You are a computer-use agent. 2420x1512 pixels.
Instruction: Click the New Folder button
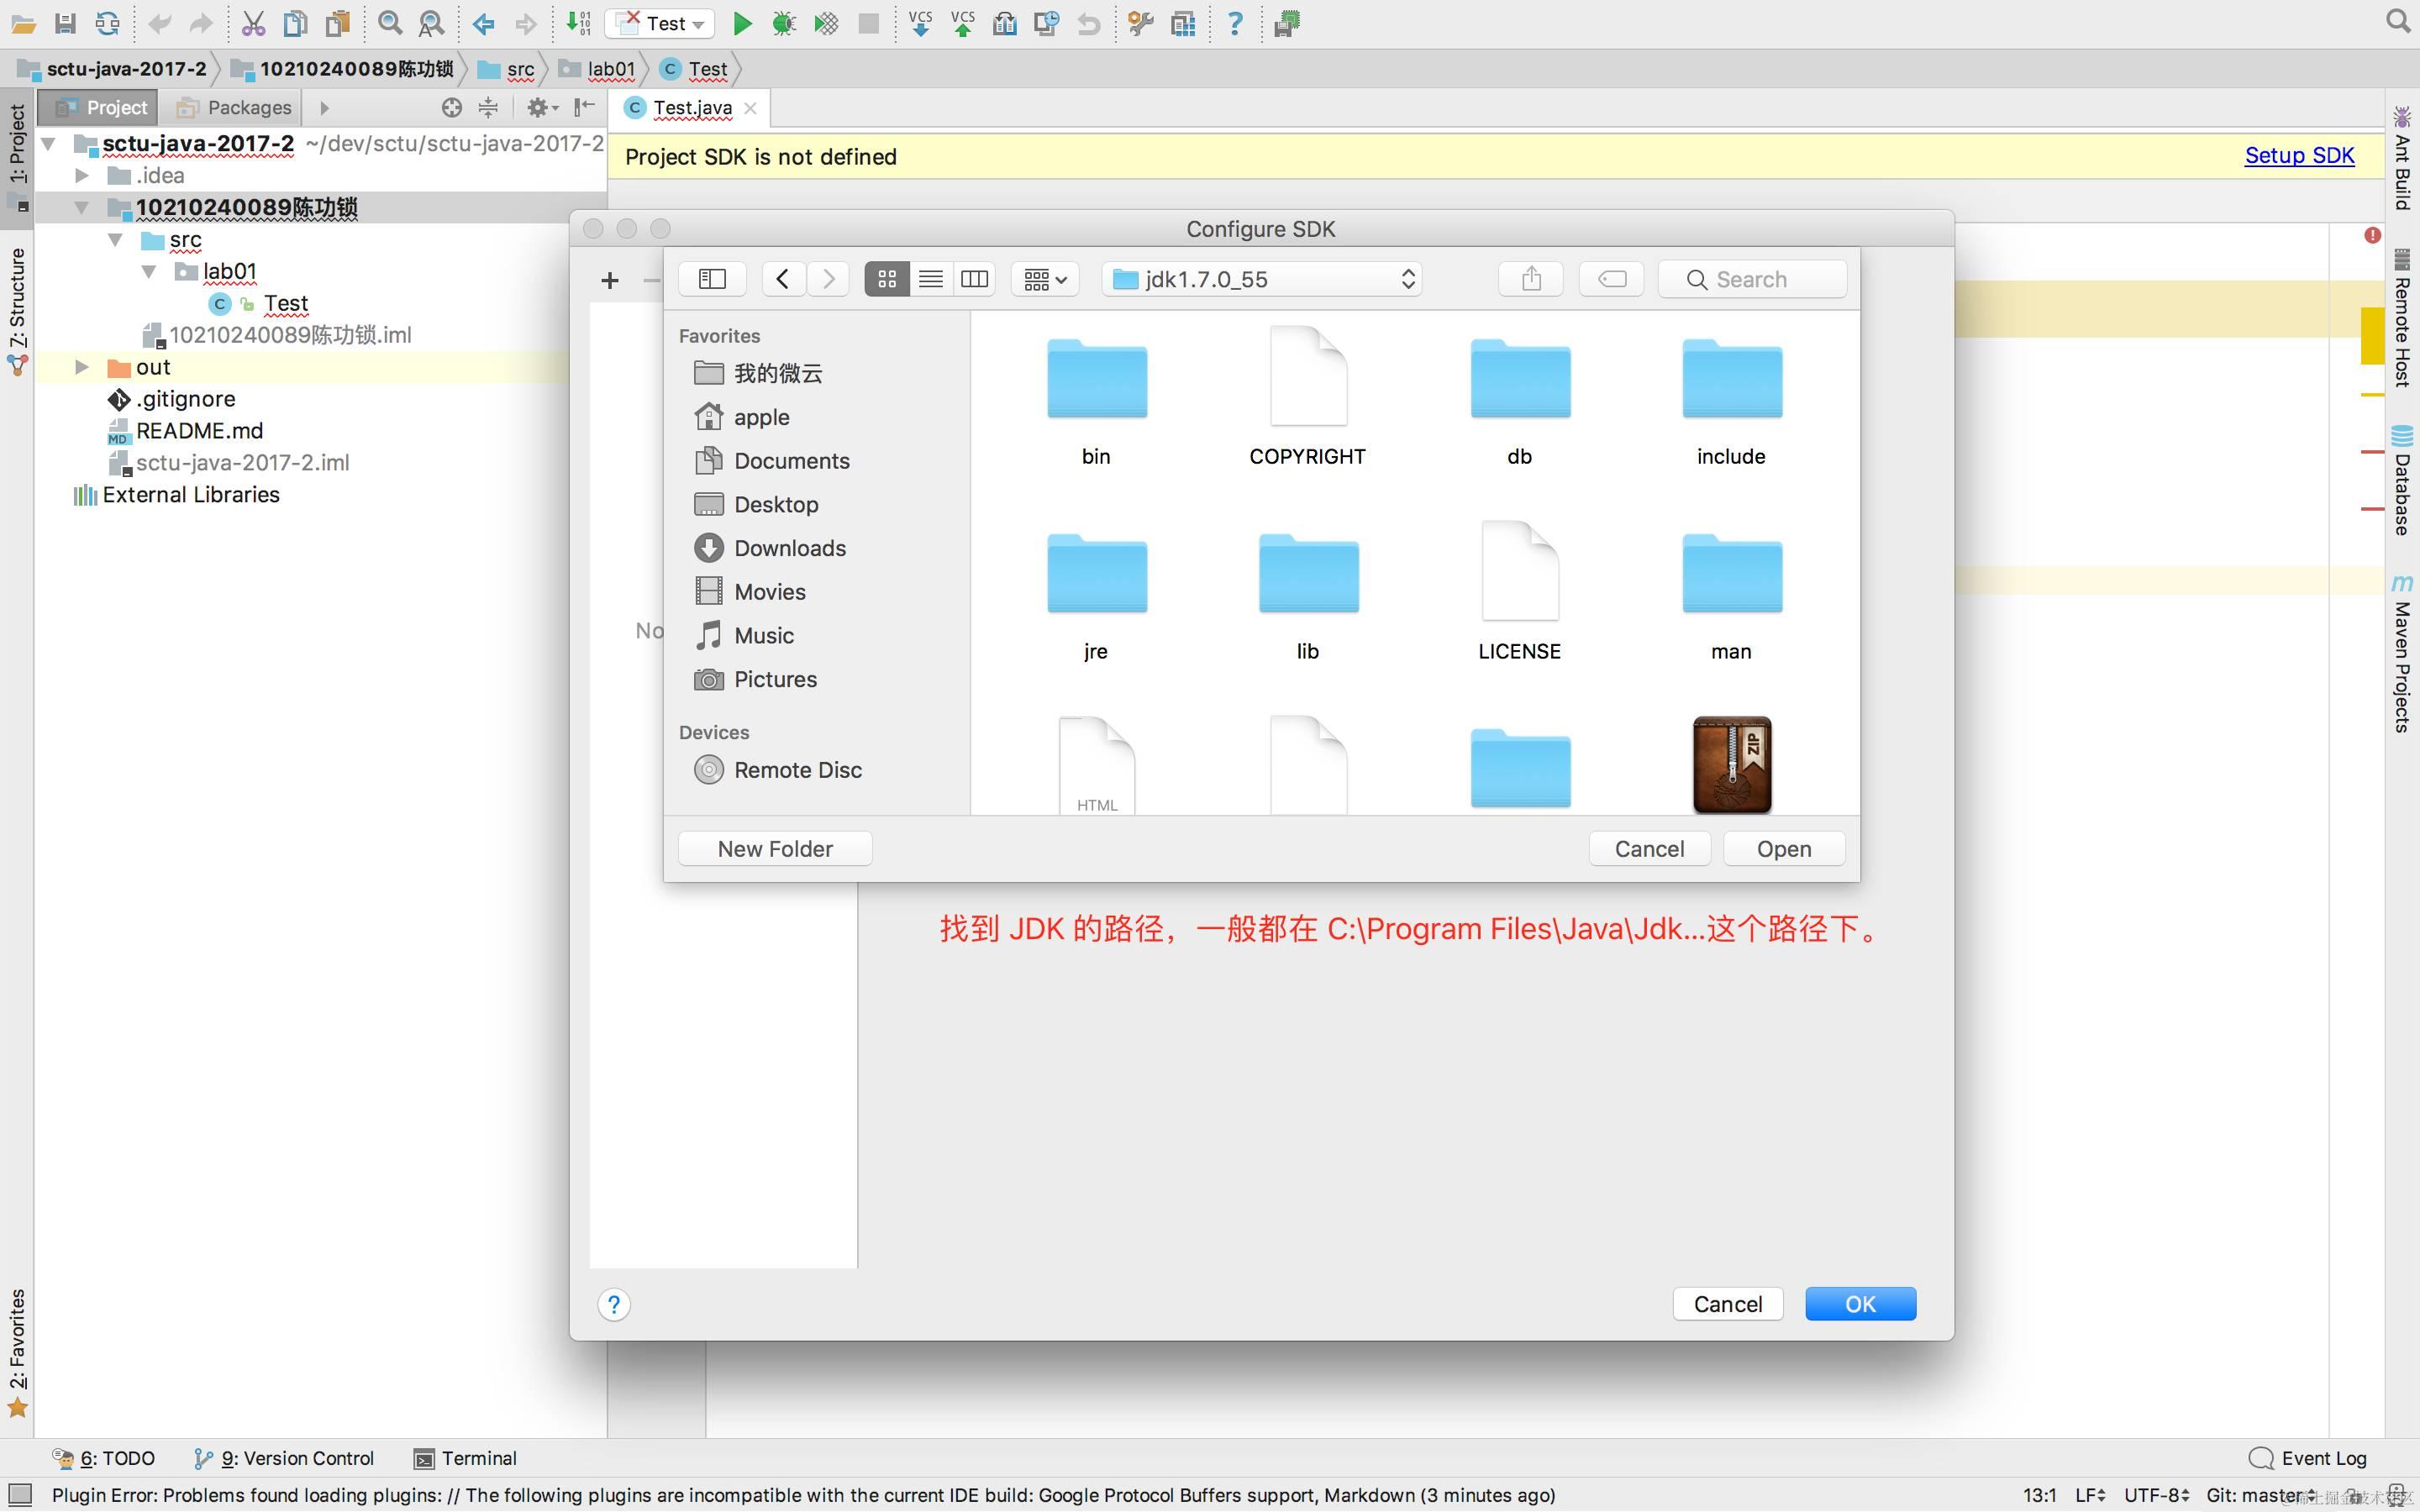775,849
